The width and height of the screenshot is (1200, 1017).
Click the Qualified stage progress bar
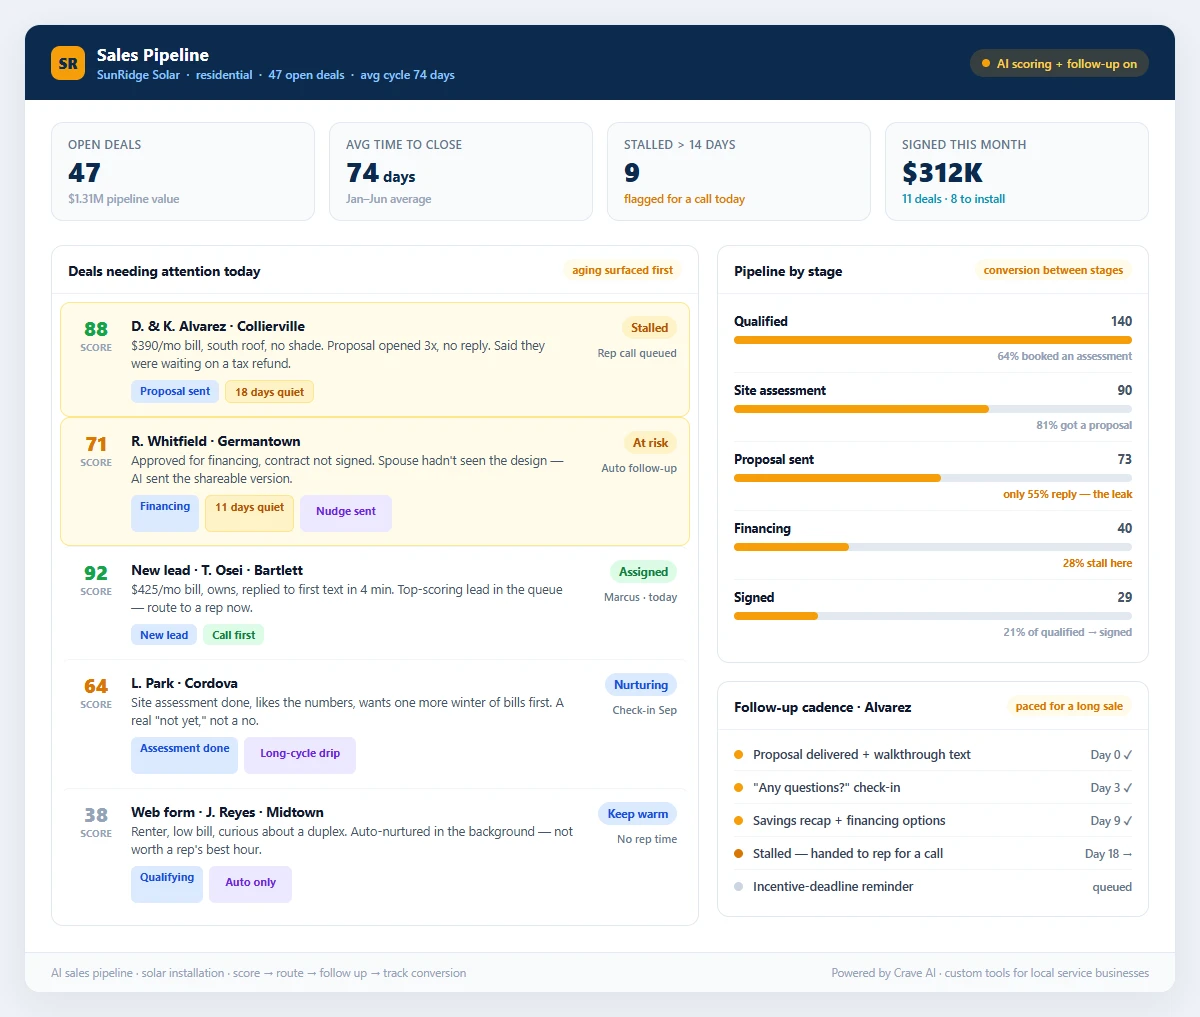[x=933, y=340]
